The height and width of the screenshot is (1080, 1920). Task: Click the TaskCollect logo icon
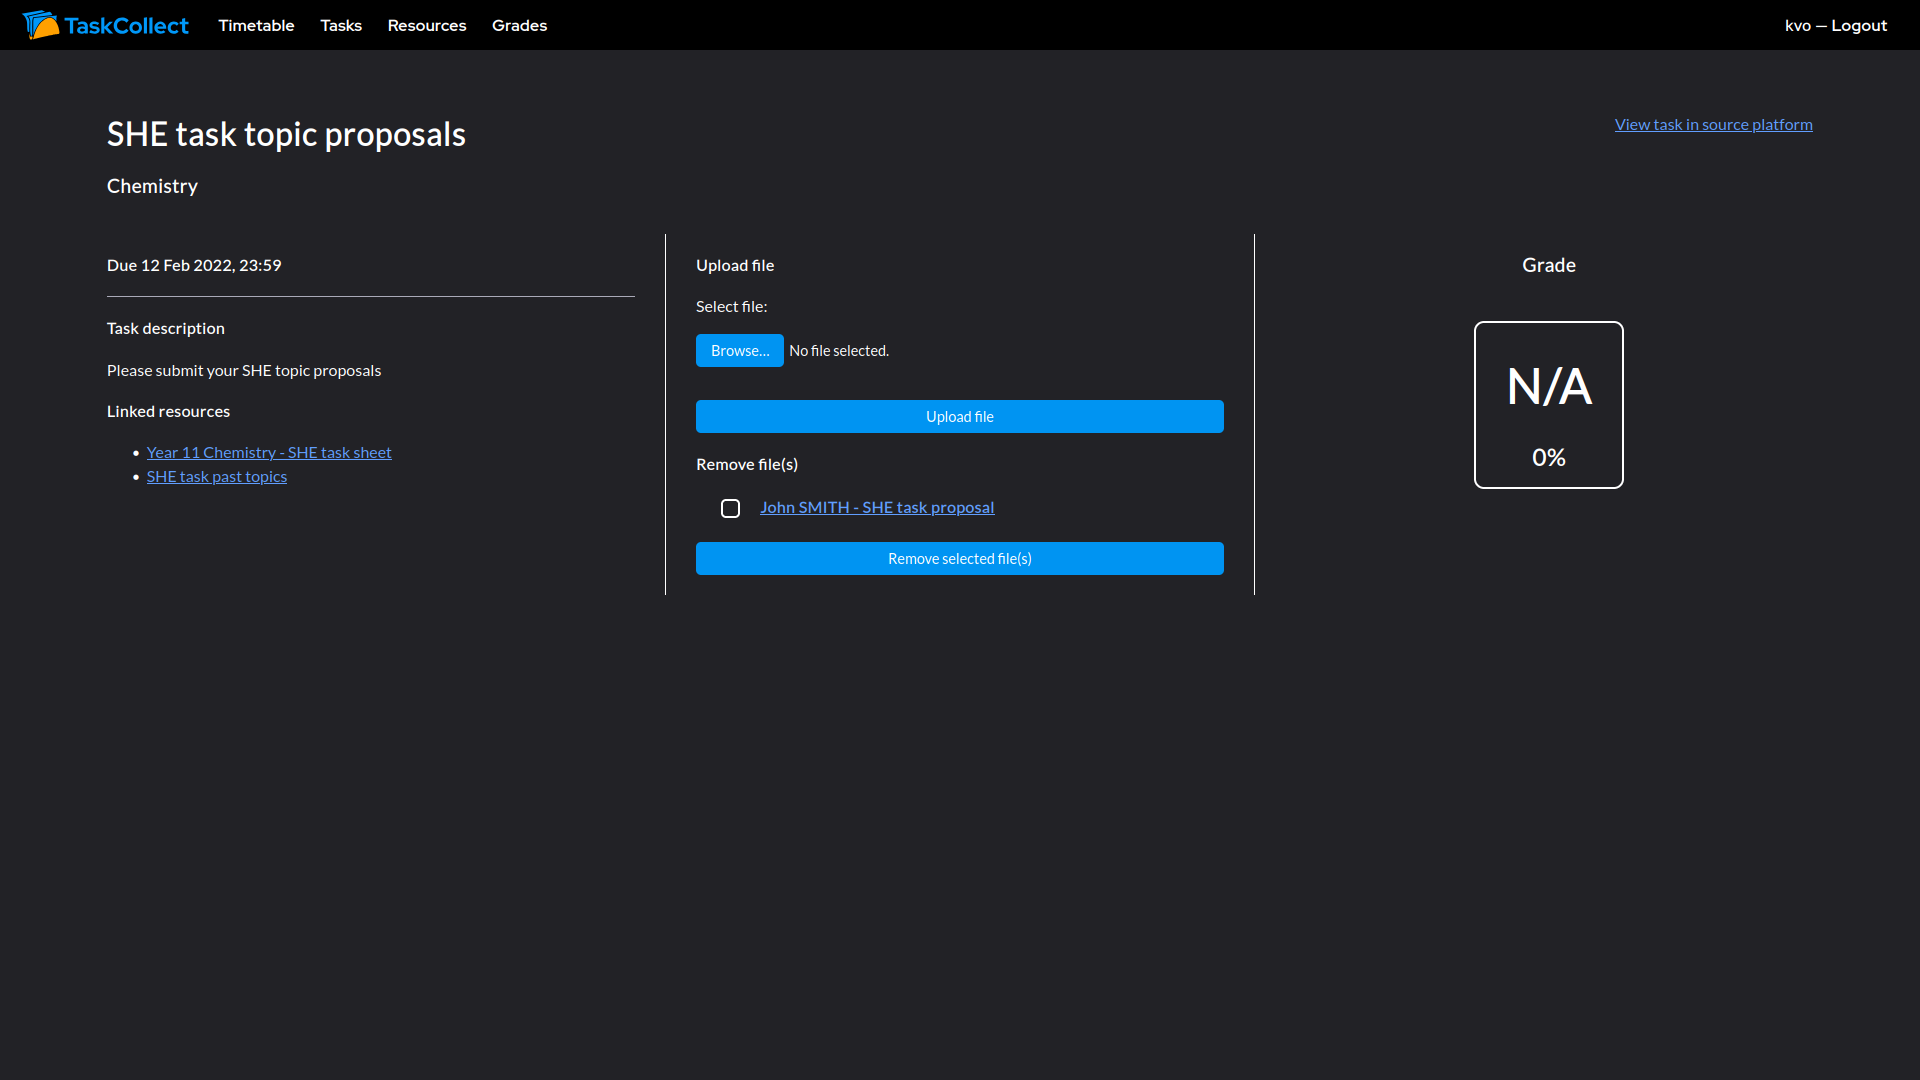click(x=40, y=25)
